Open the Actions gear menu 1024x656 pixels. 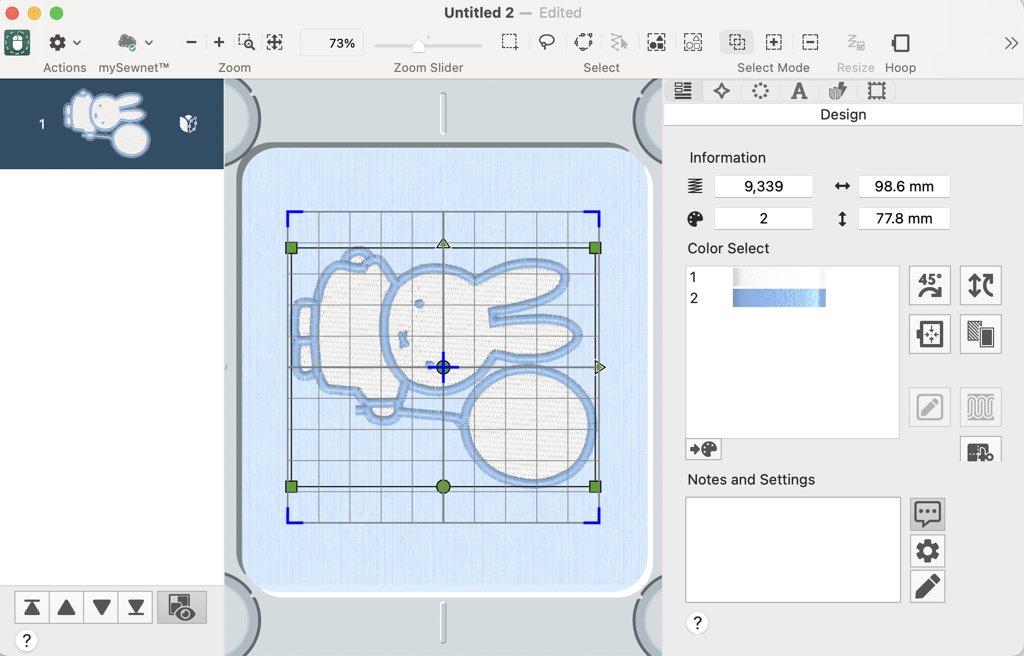click(64, 43)
